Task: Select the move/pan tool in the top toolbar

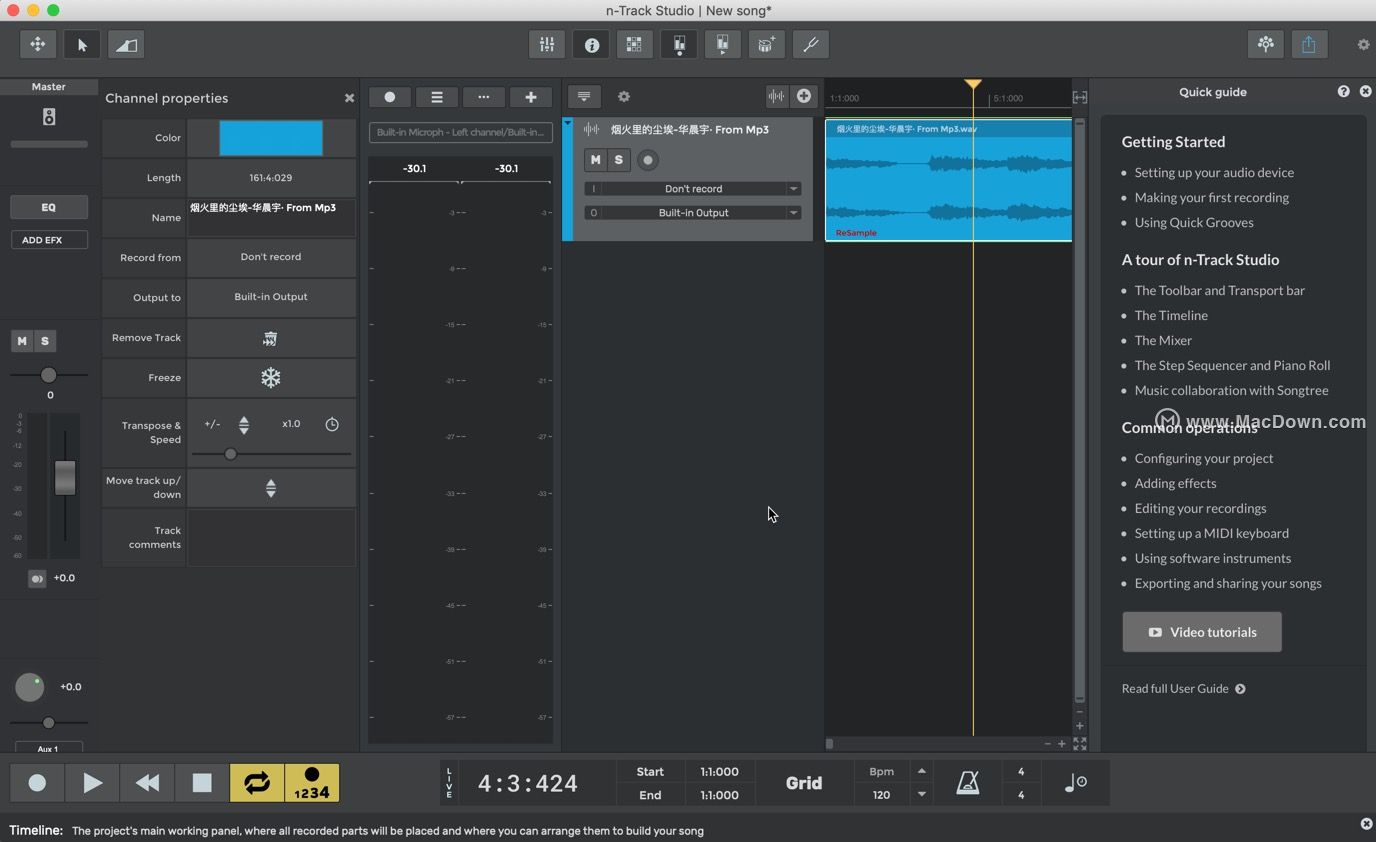Action: [37, 44]
